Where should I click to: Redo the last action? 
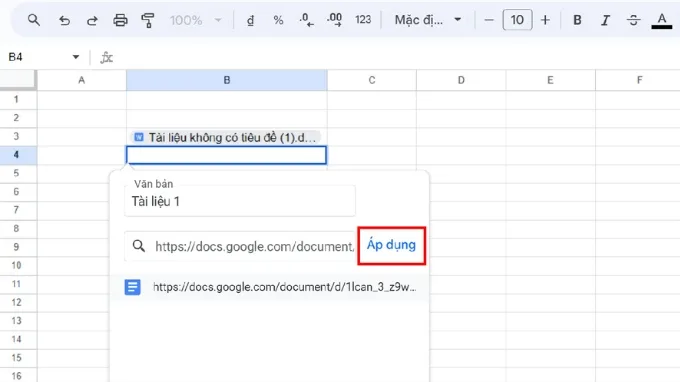click(x=92, y=20)
